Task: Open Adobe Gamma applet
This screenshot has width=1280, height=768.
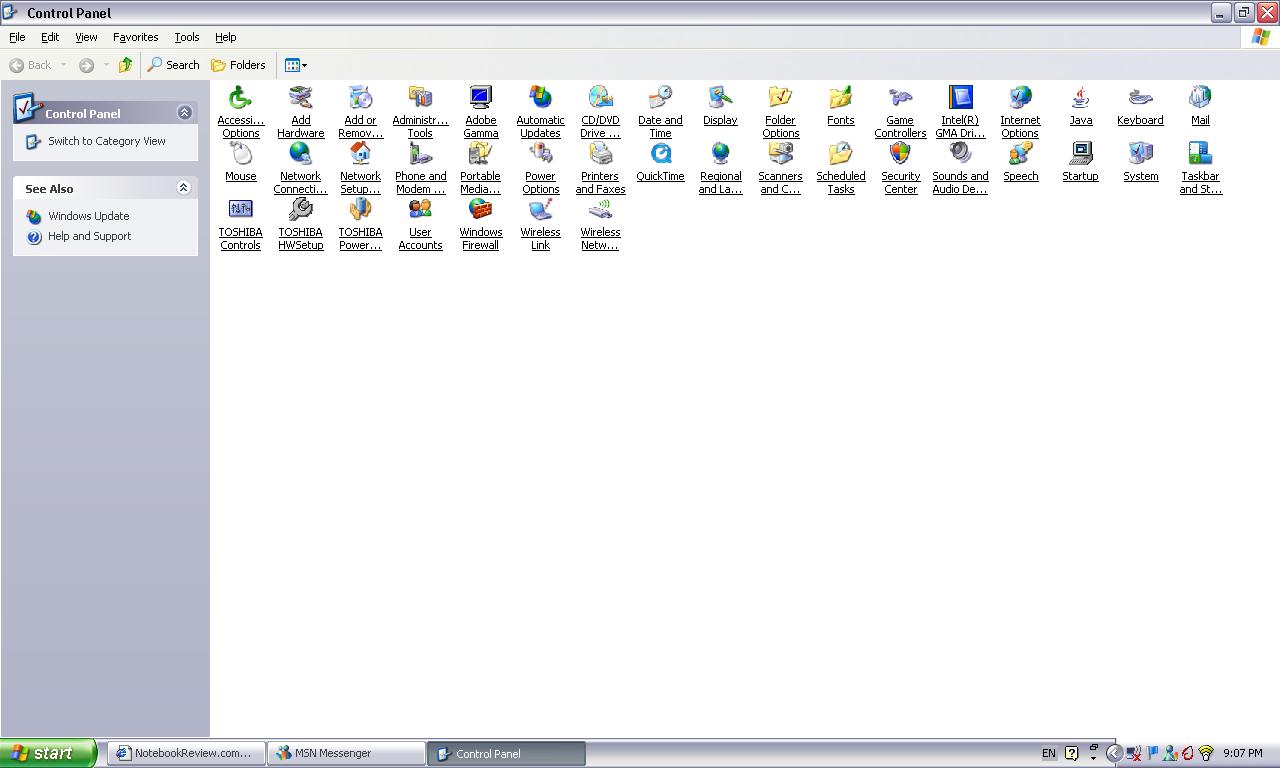Action: click(480, 98)
